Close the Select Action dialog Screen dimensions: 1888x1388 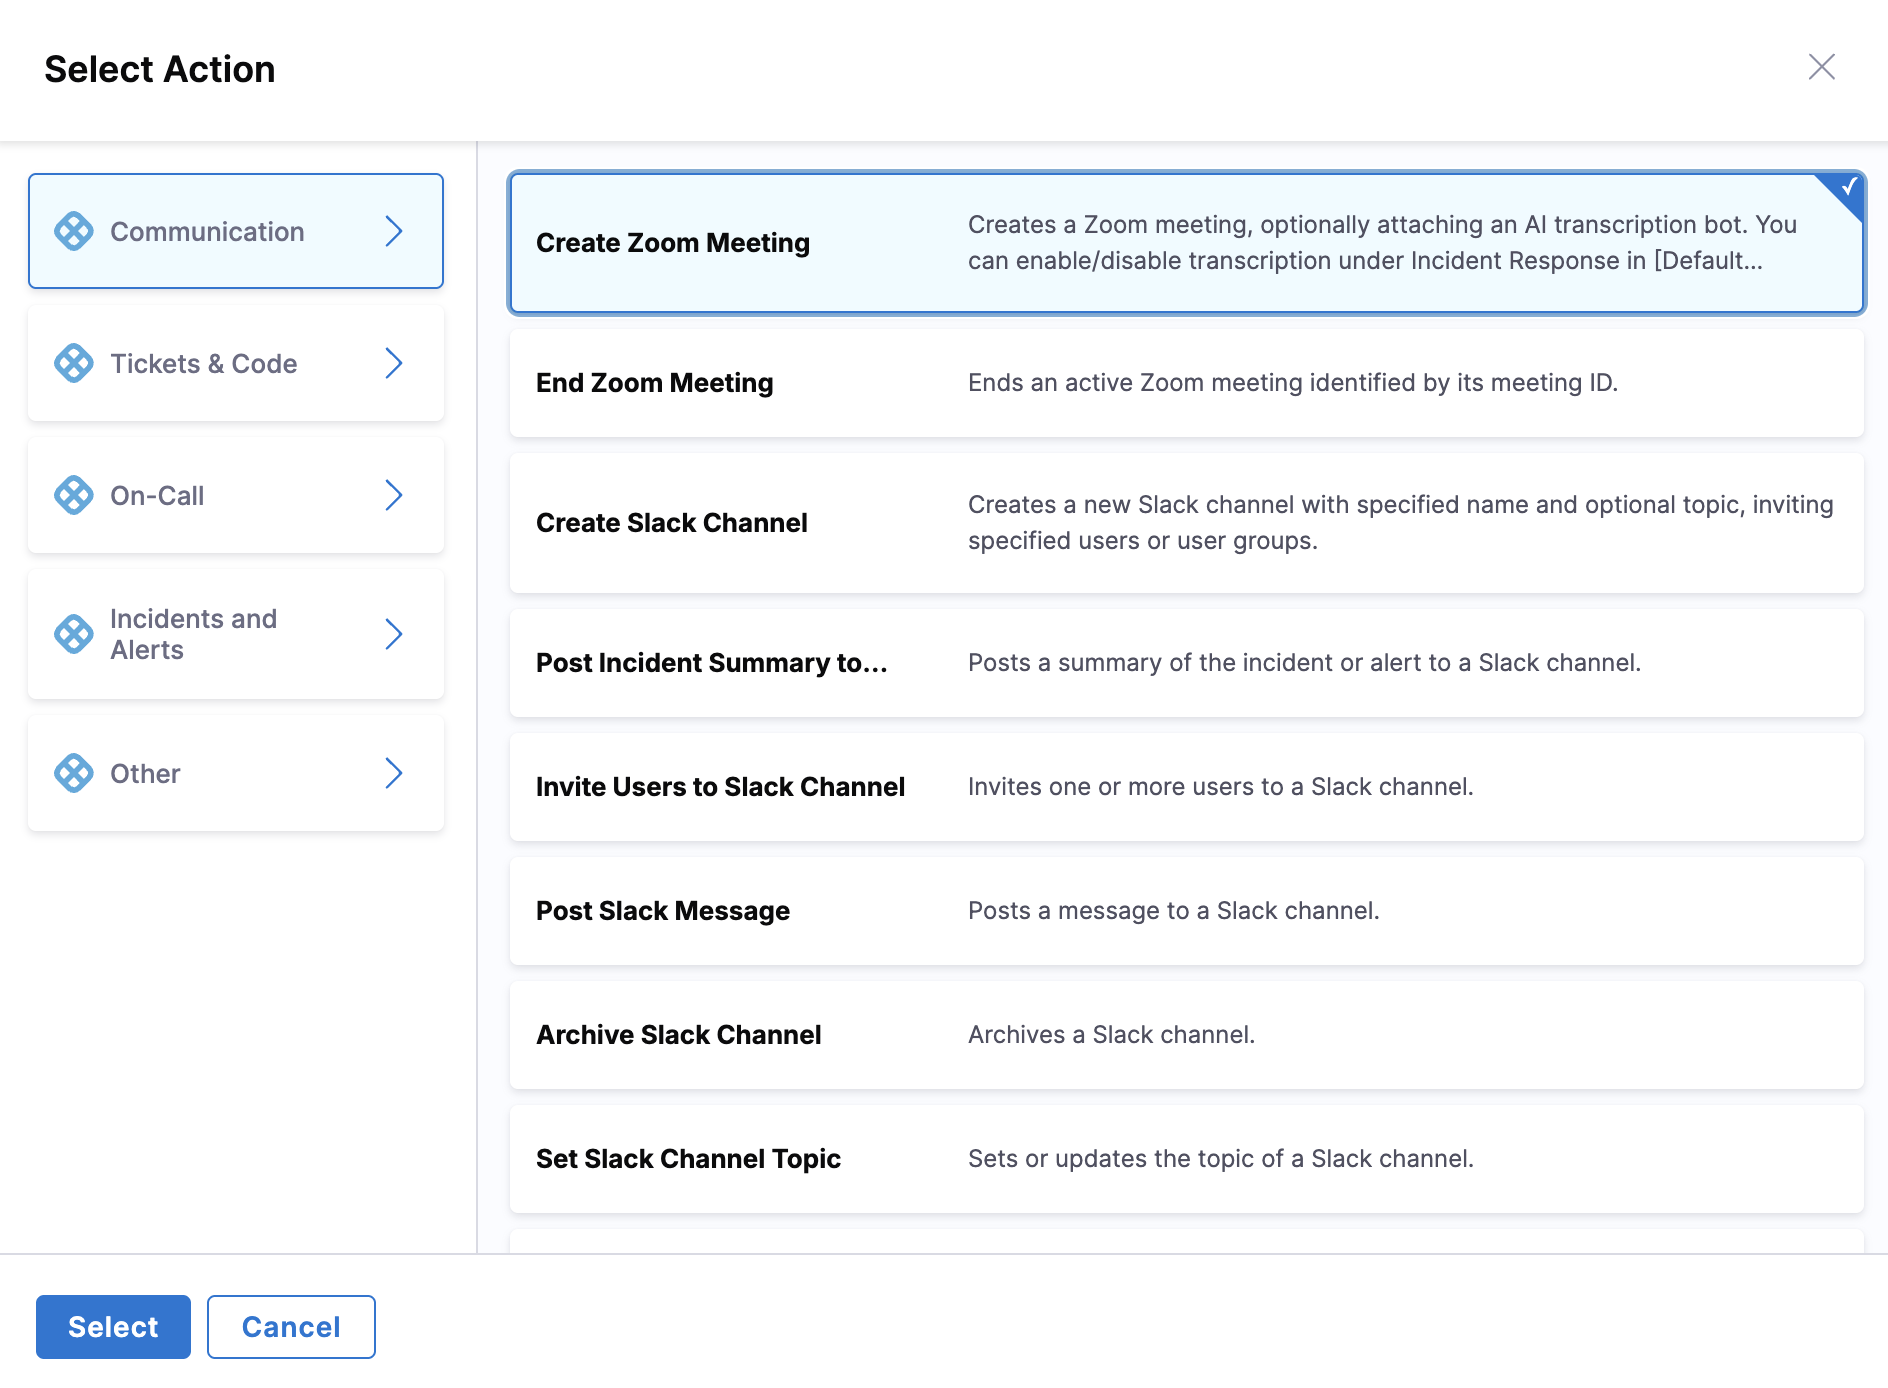pyautogui.click(x=1822, y=67)
